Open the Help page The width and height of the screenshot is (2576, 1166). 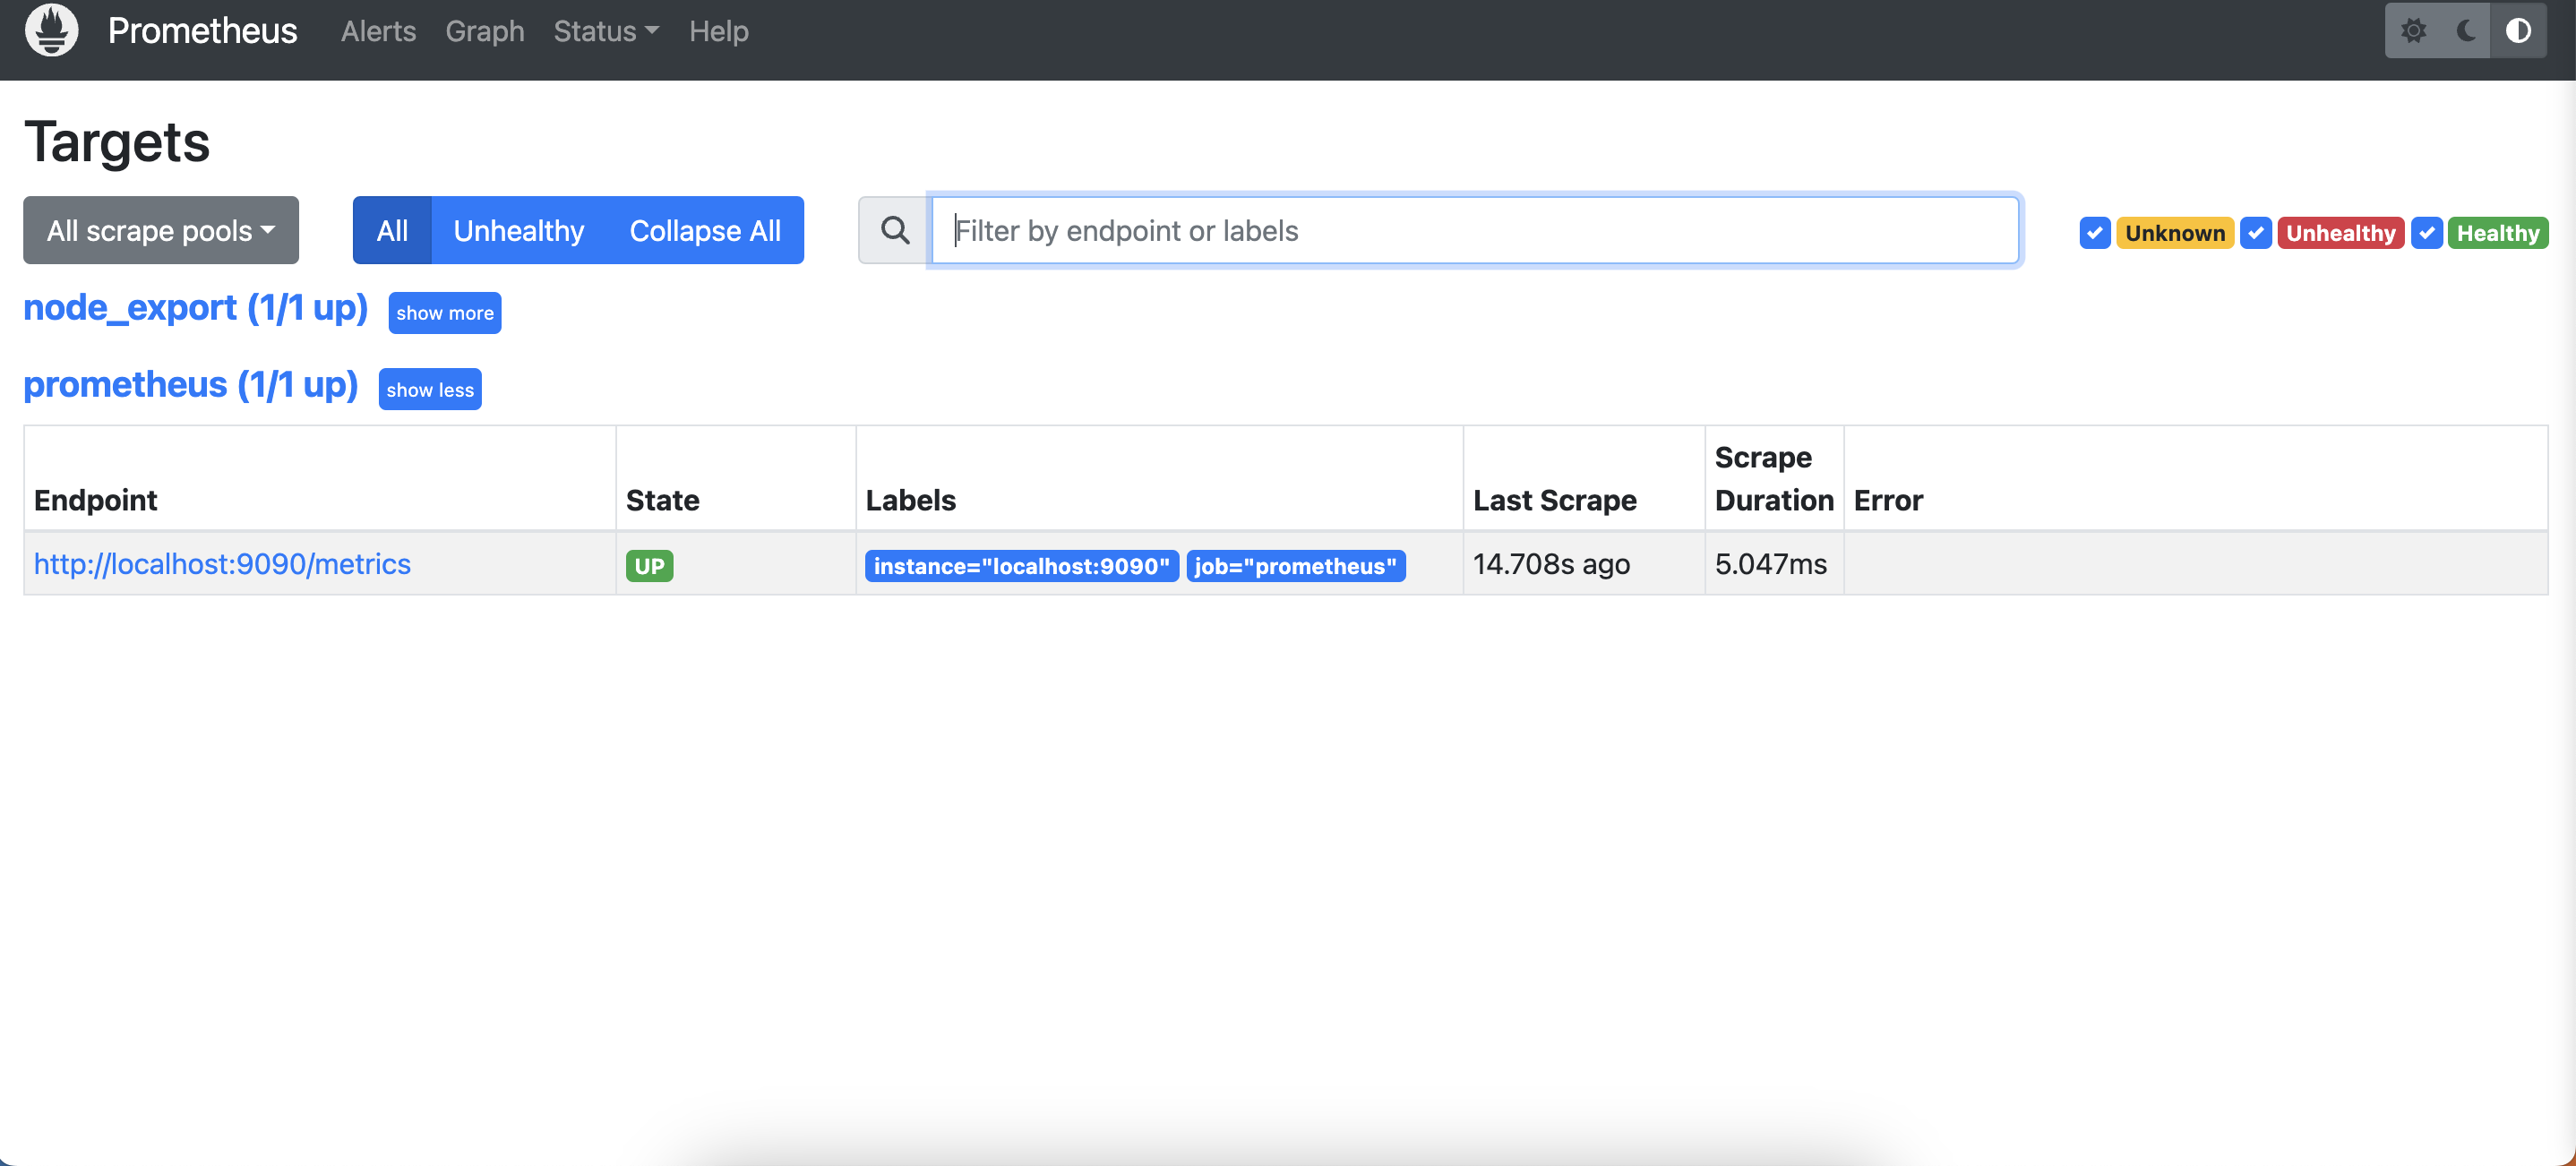point(719,31)
